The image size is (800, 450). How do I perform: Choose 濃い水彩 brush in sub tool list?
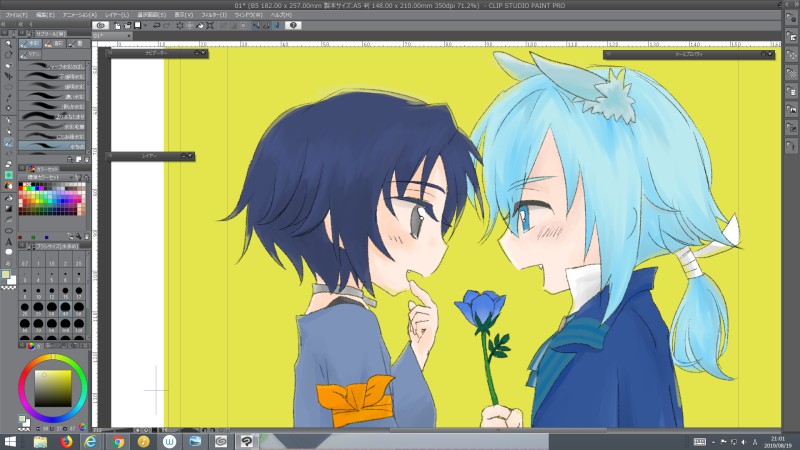[53, 96]
